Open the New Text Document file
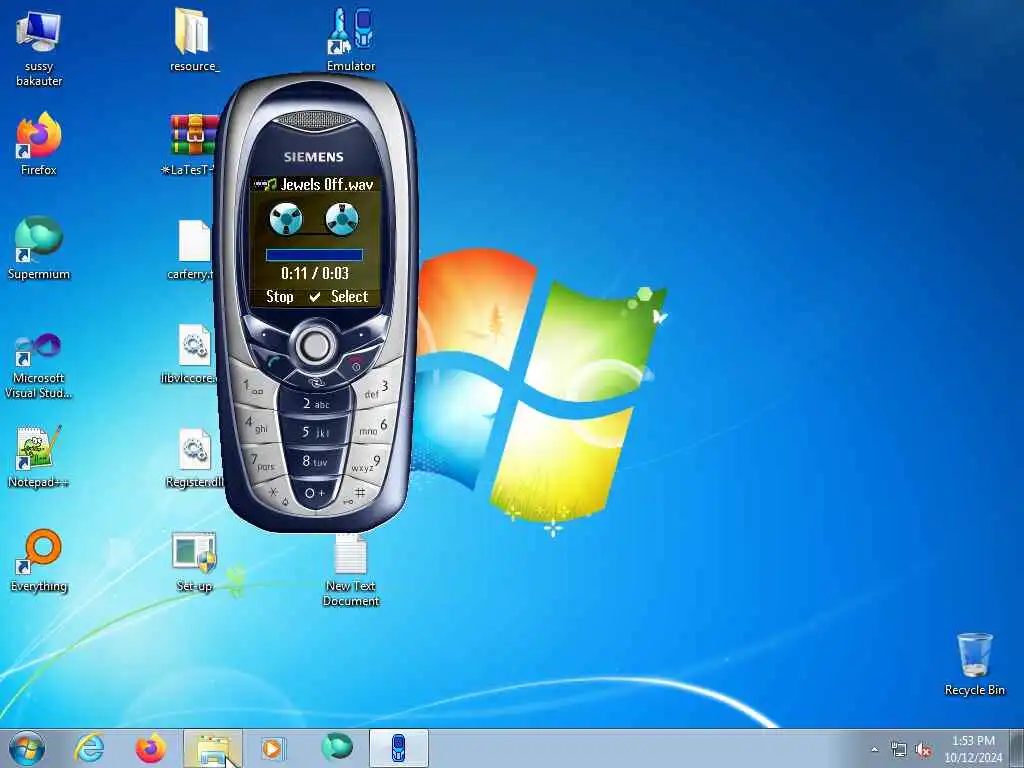1024x768 pixels. (x=351, y=569)
